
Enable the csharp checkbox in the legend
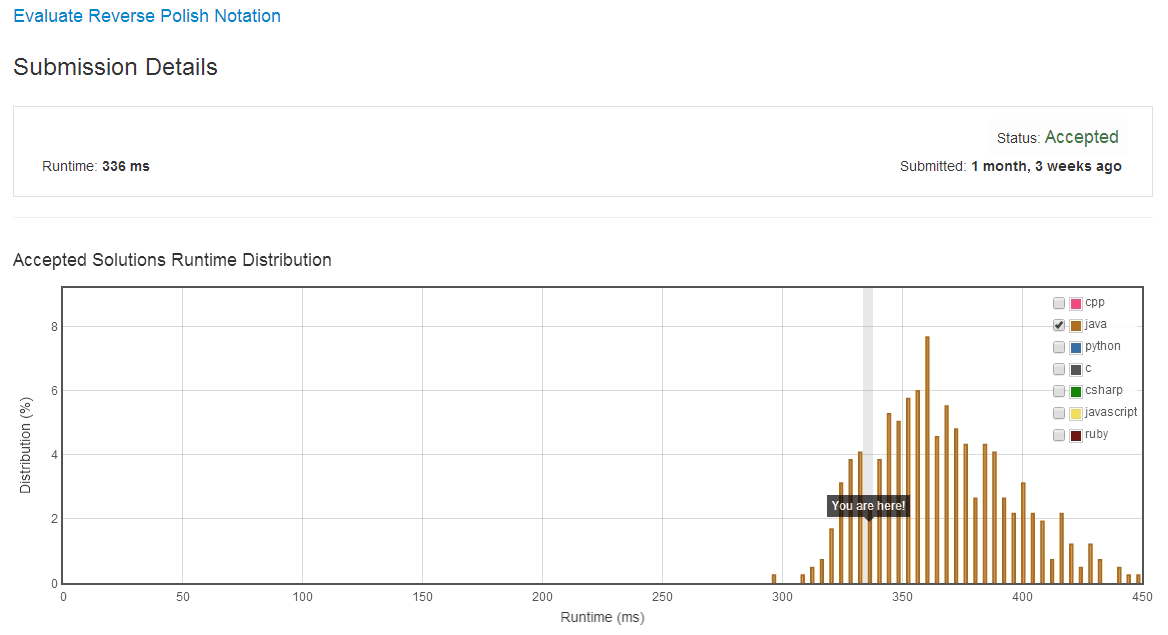(x=1058, y=391)
